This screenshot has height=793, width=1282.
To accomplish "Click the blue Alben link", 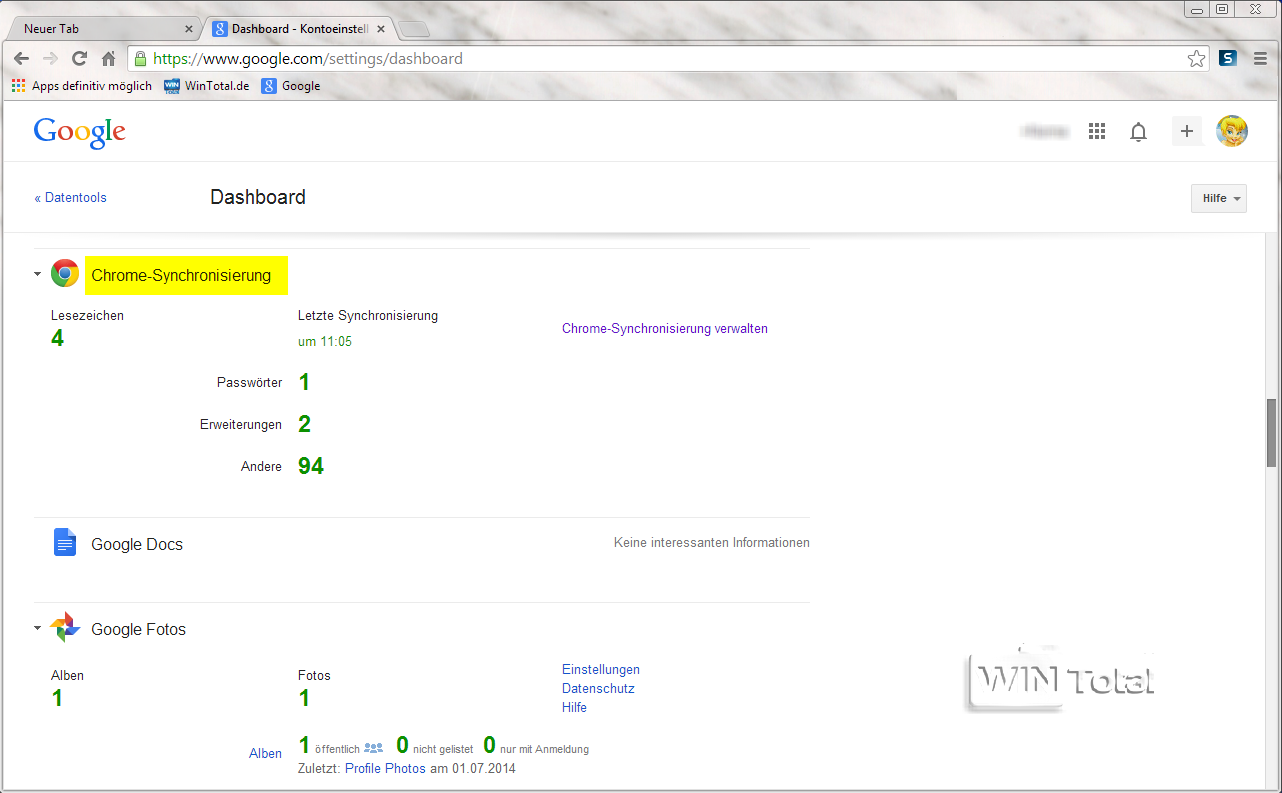I will pos(265,754).
